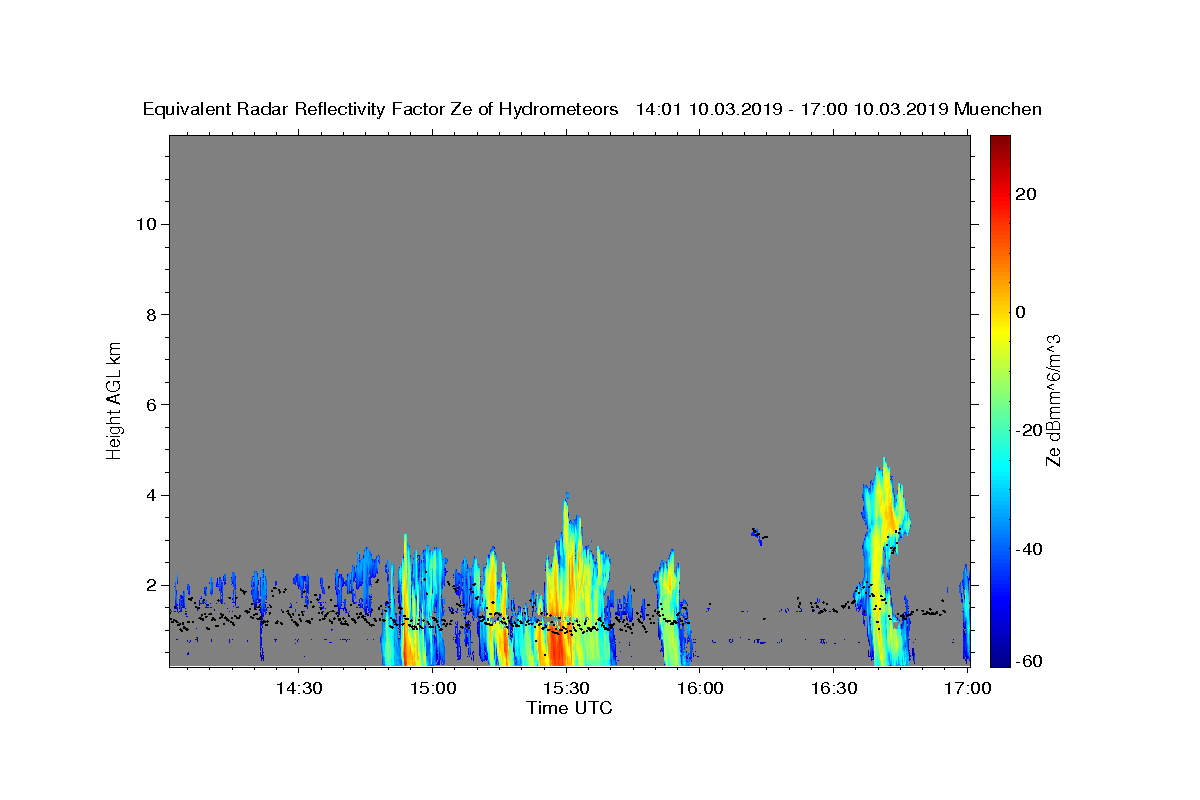The height and width of the screenshot is (800, 1200).
Task: Click the station name 'Muenchen' in the title
Action: (x=998, y=109)
